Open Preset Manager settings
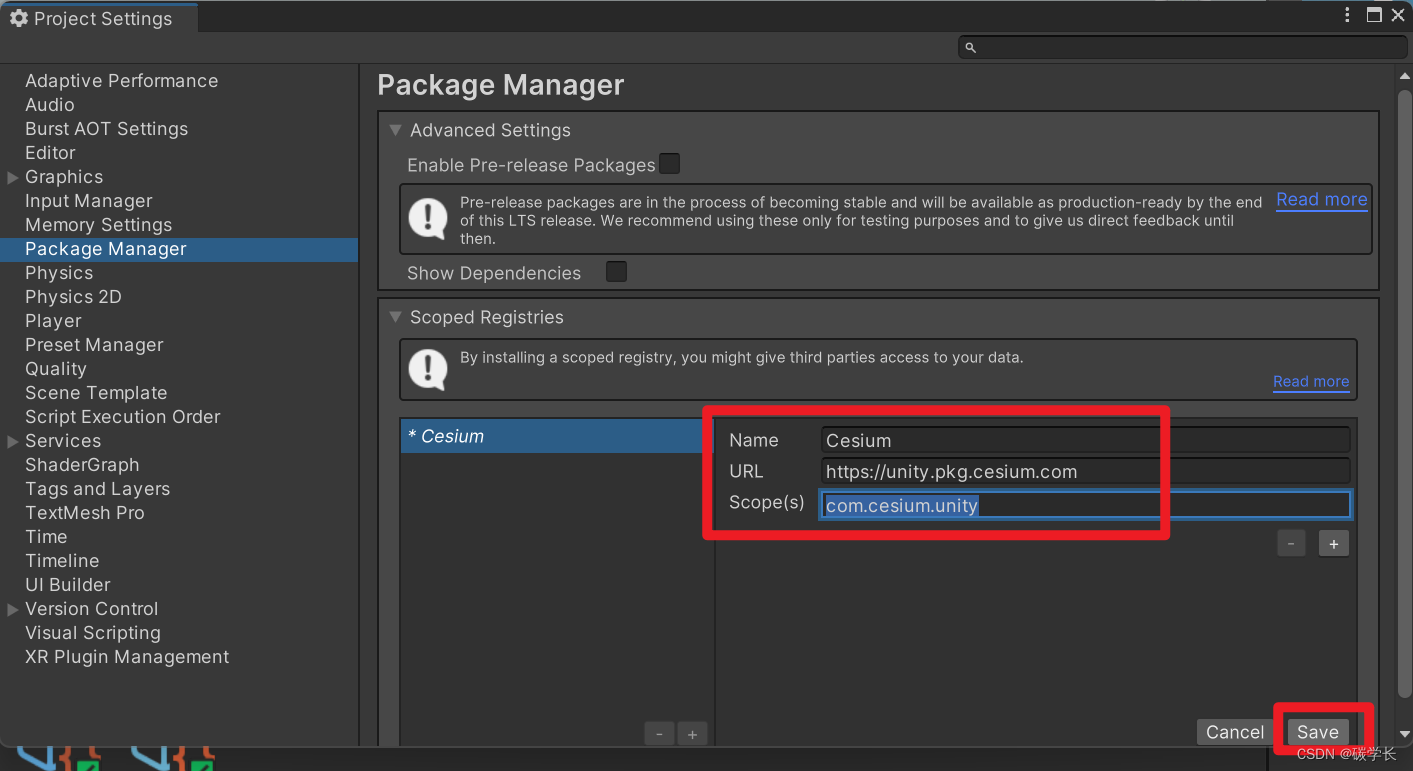This screenshot has width=1413, height=771. point(94,345)
